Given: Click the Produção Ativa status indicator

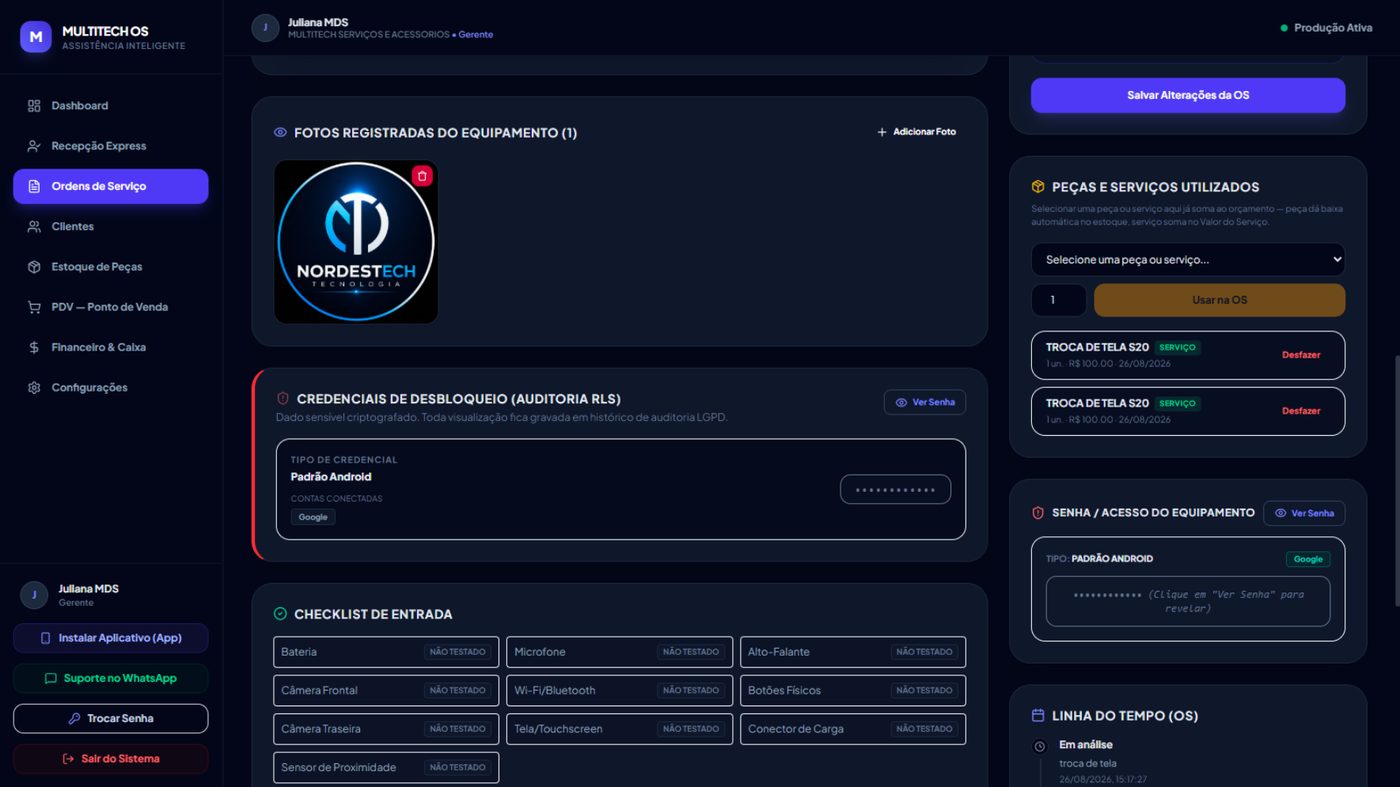Looking at the screenshot, I should tap(1326, 28).
